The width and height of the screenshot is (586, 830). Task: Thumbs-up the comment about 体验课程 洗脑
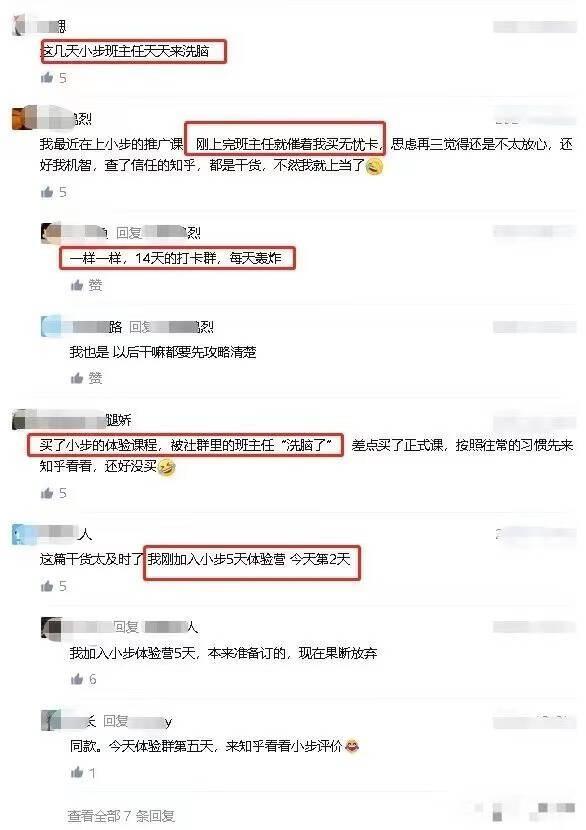click(x=47, y=493)
